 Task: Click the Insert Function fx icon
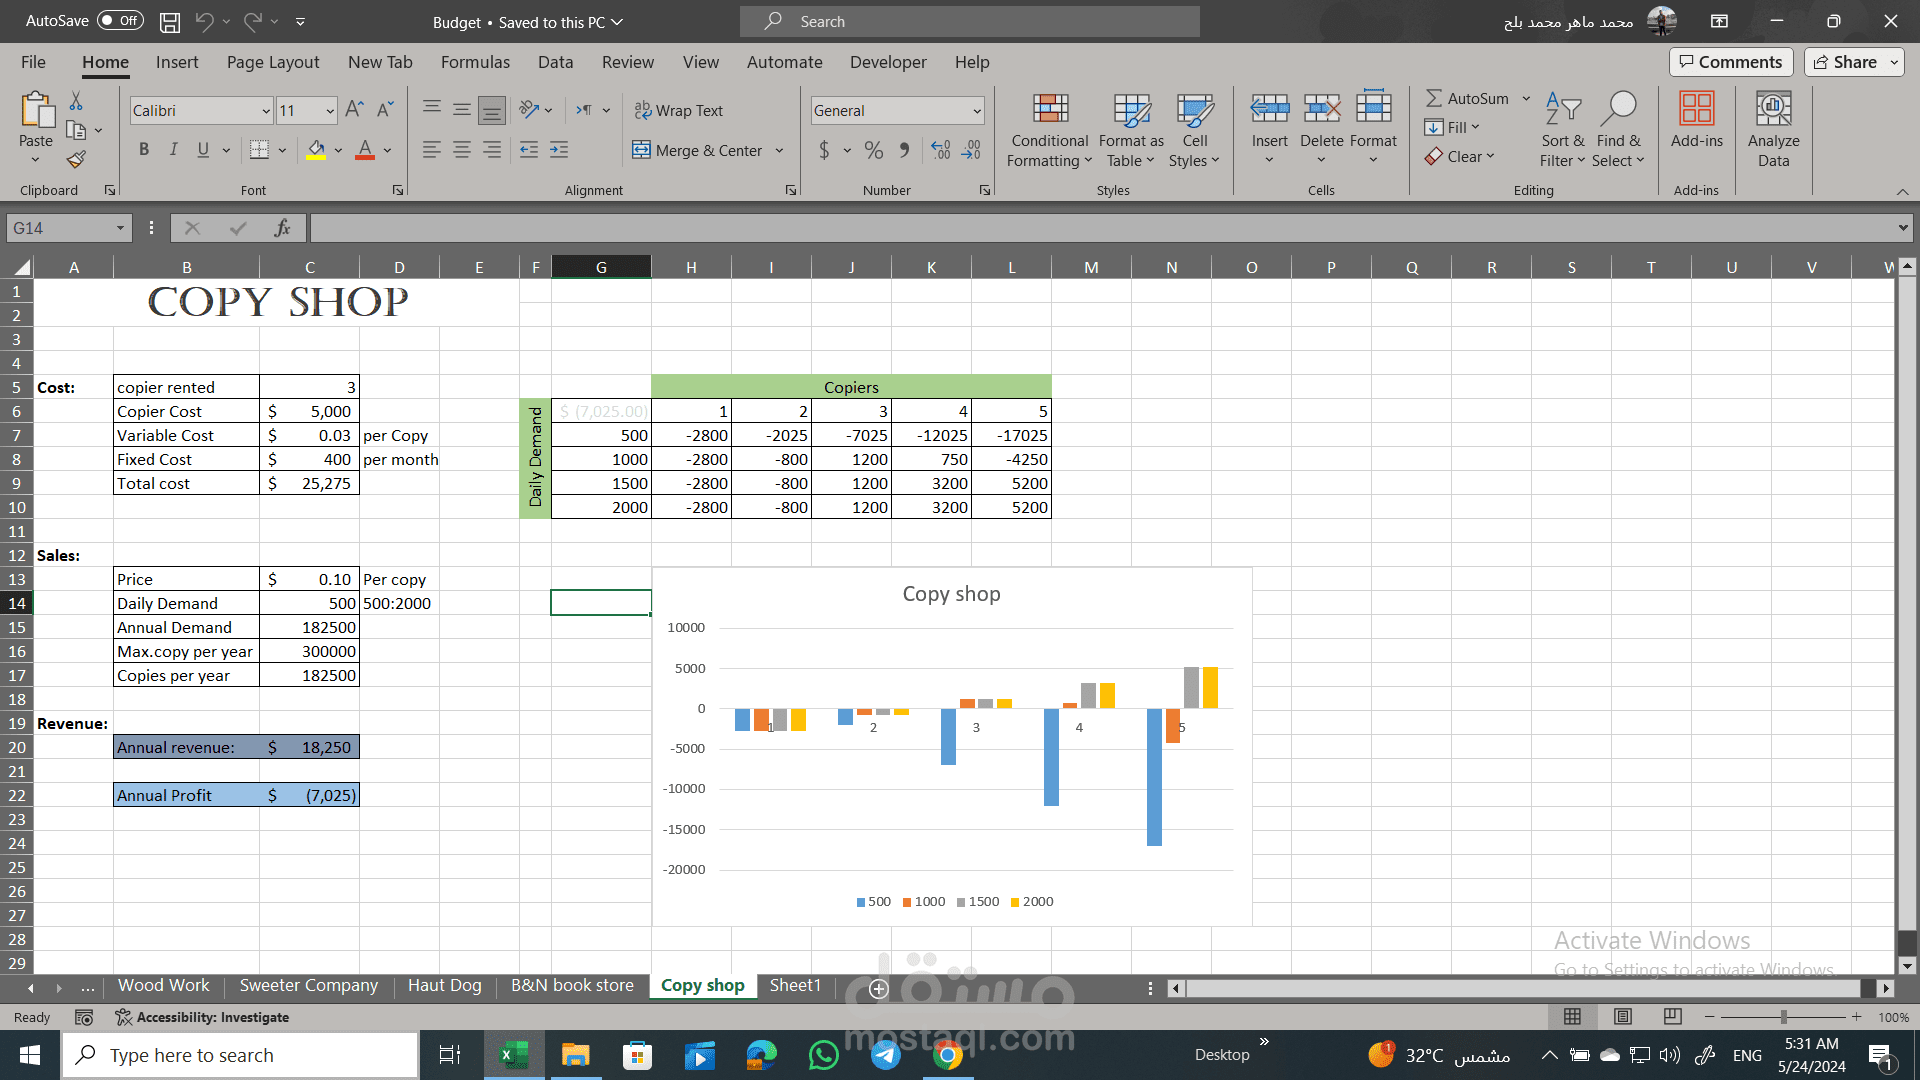tap(282, 228)
